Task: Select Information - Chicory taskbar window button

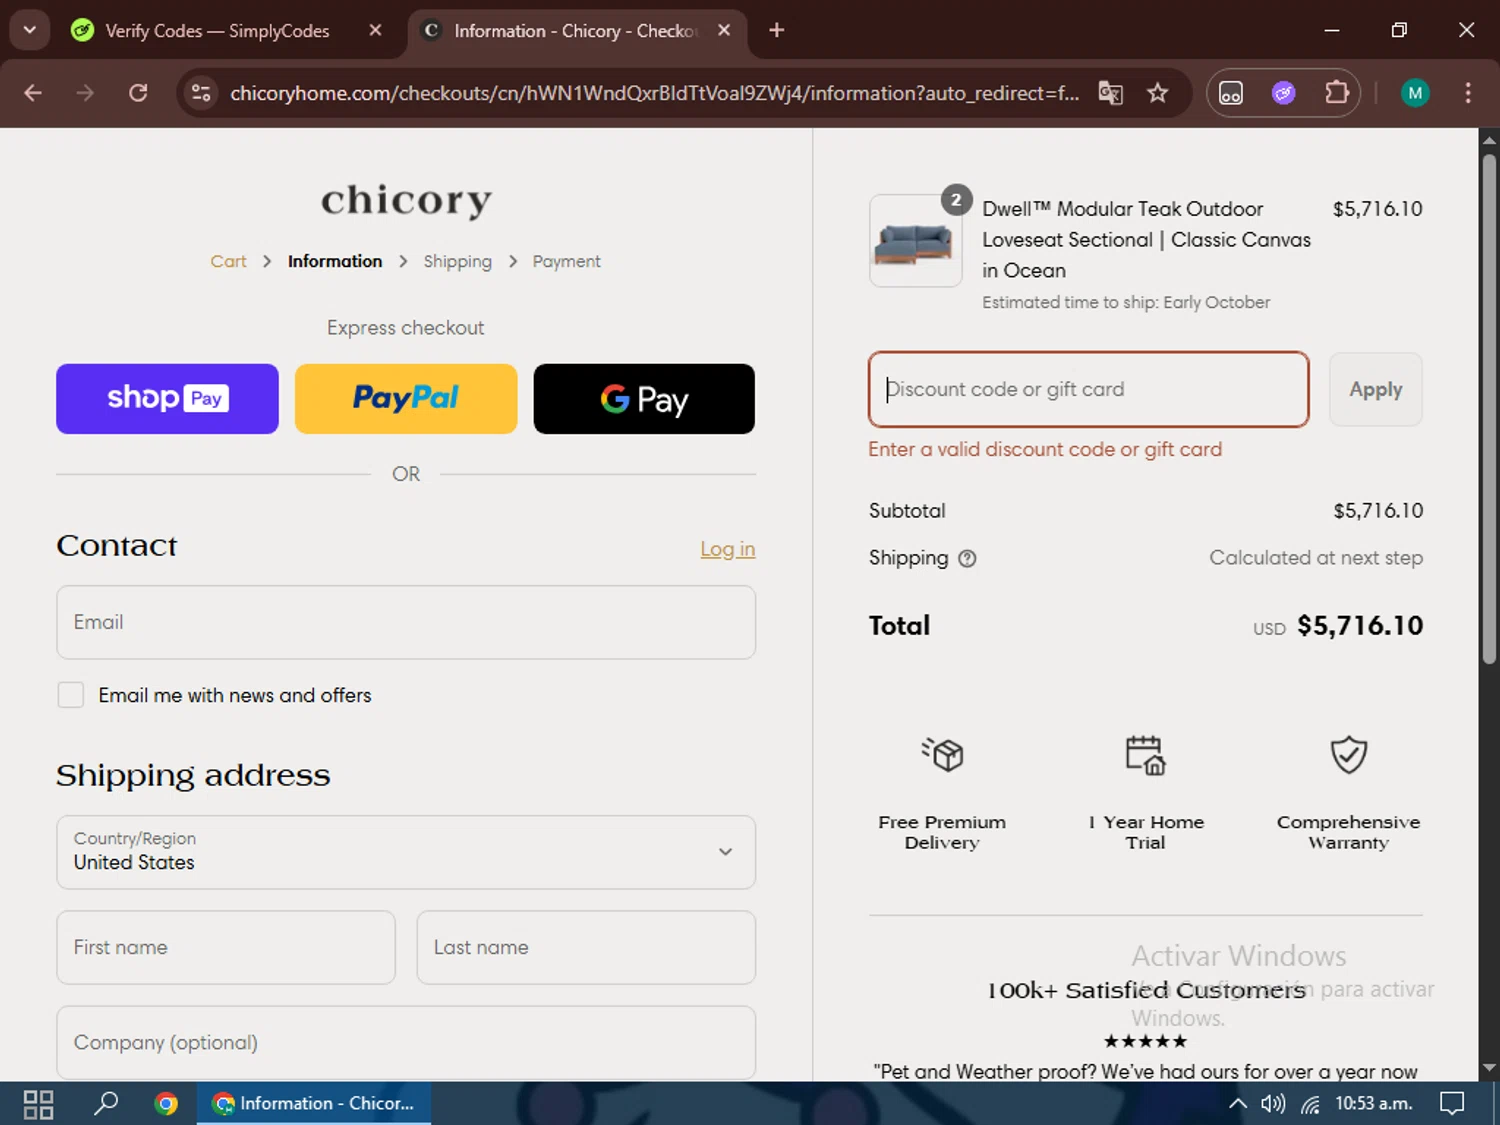Action: coord(314,1104)
